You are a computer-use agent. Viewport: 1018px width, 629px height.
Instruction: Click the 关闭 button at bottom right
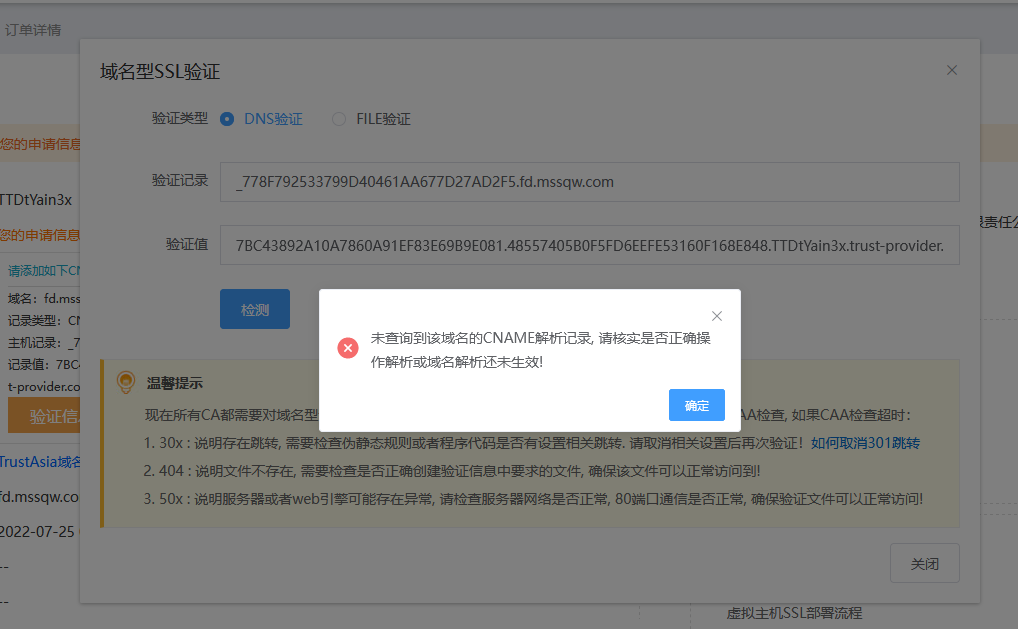tap(924, 563)
